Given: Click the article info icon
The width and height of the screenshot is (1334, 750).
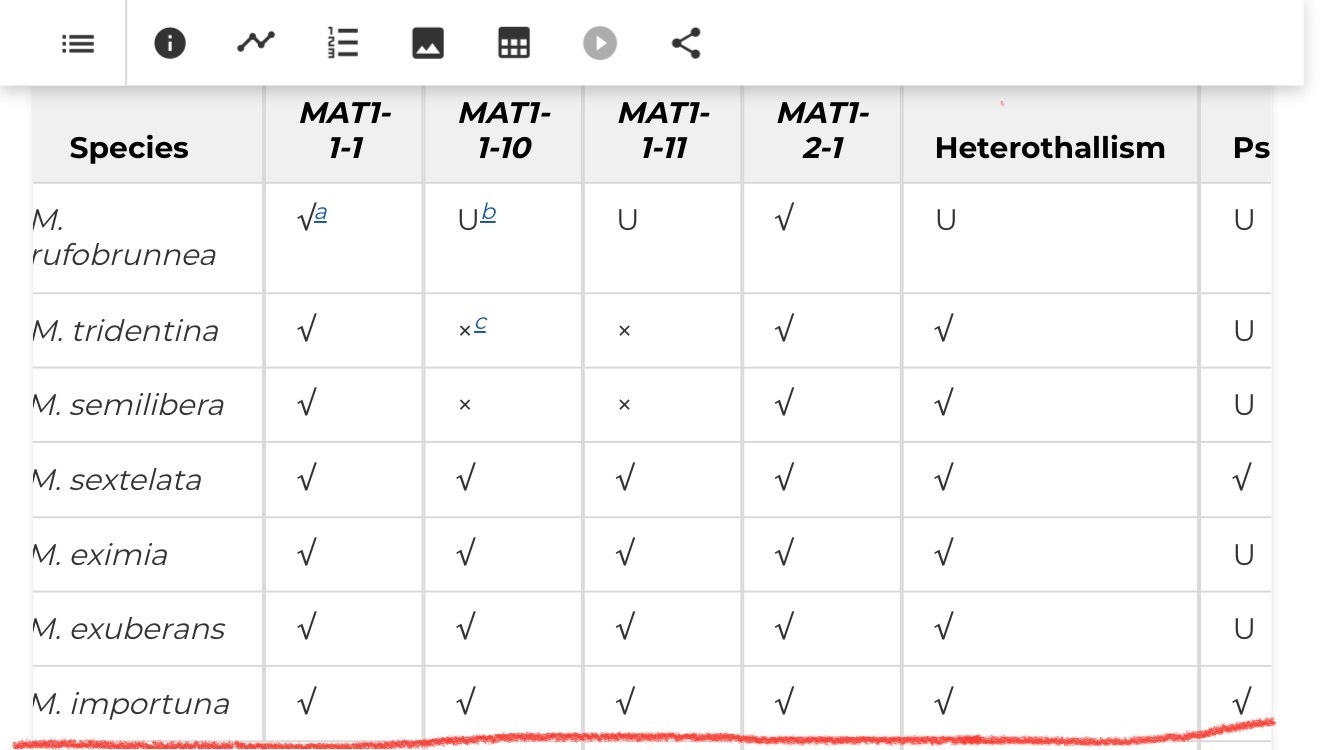Looking at the screenshot, I should pos(170,43).
